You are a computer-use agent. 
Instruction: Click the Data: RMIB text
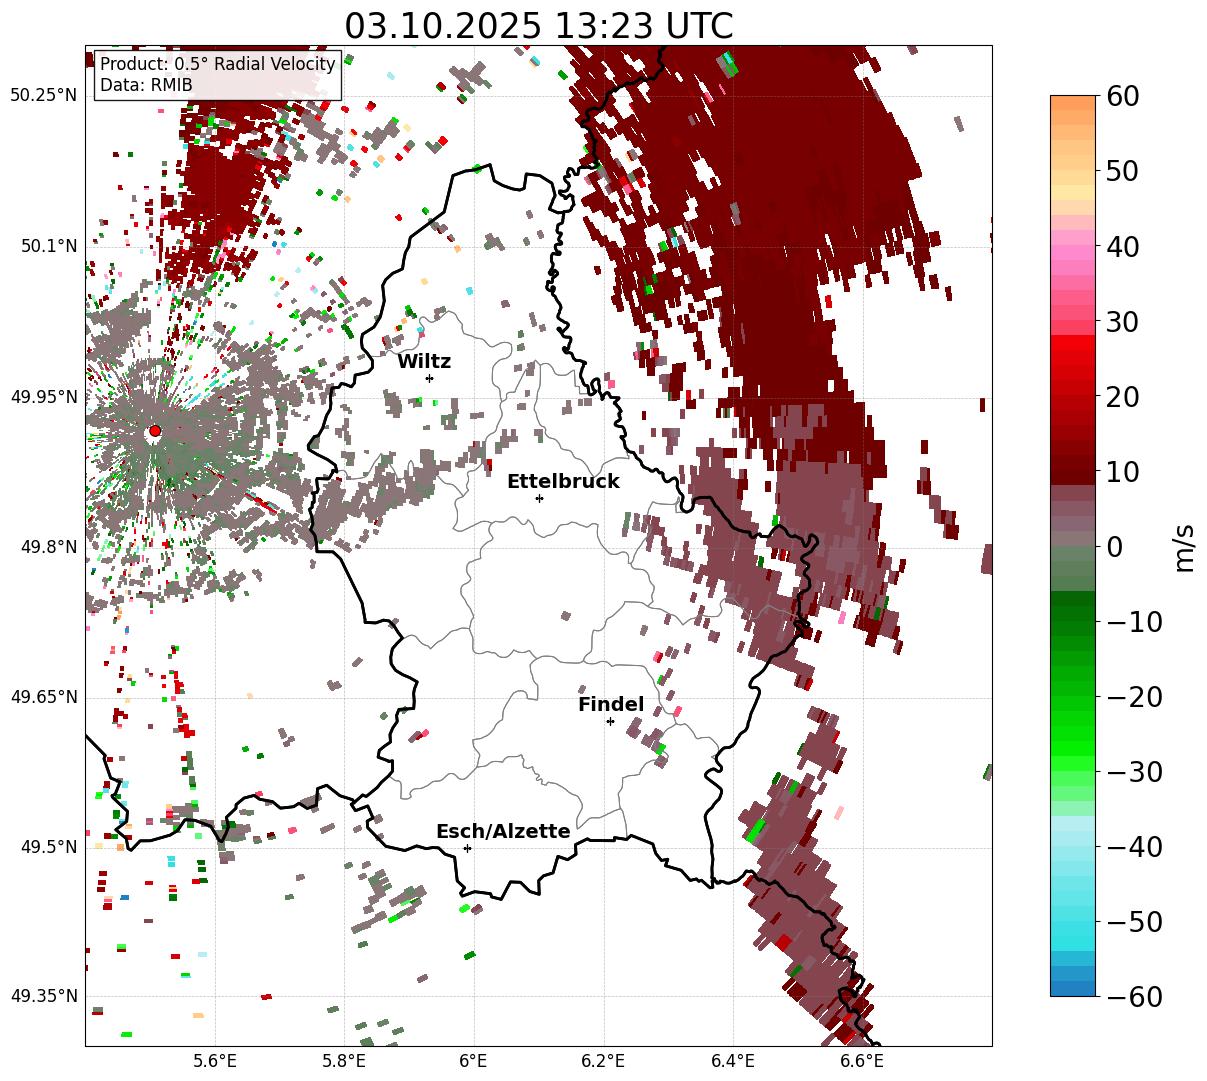pos(146,86)
